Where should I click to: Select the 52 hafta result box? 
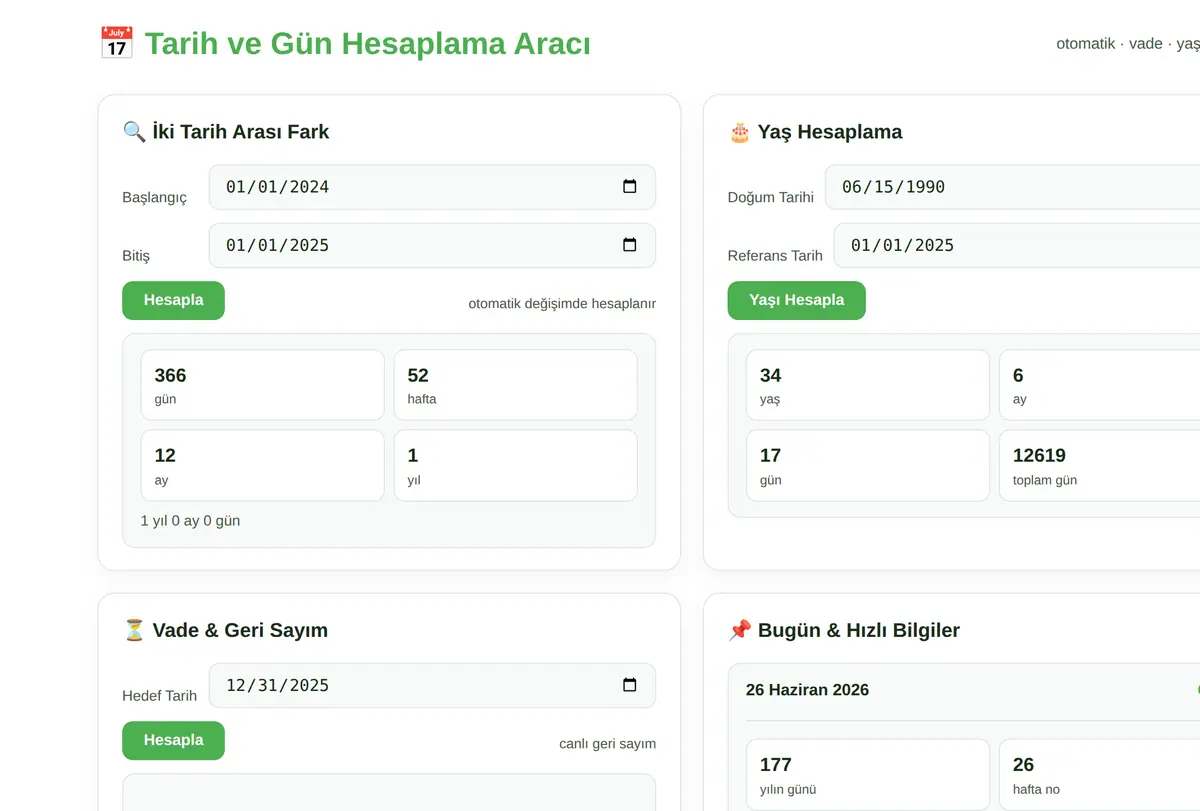[515, 385]
